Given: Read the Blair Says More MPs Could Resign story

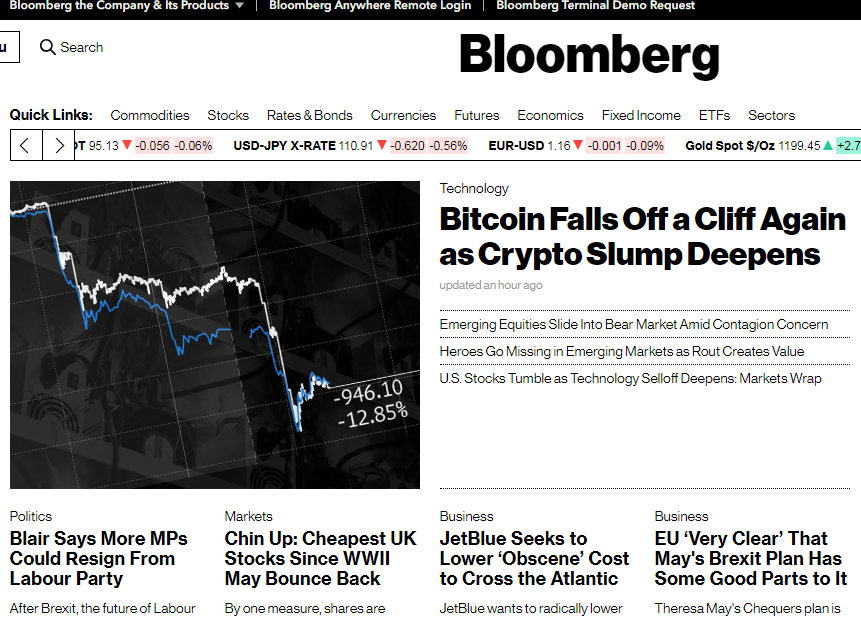Looking at the screenshot, I should (x=98, y=558).
